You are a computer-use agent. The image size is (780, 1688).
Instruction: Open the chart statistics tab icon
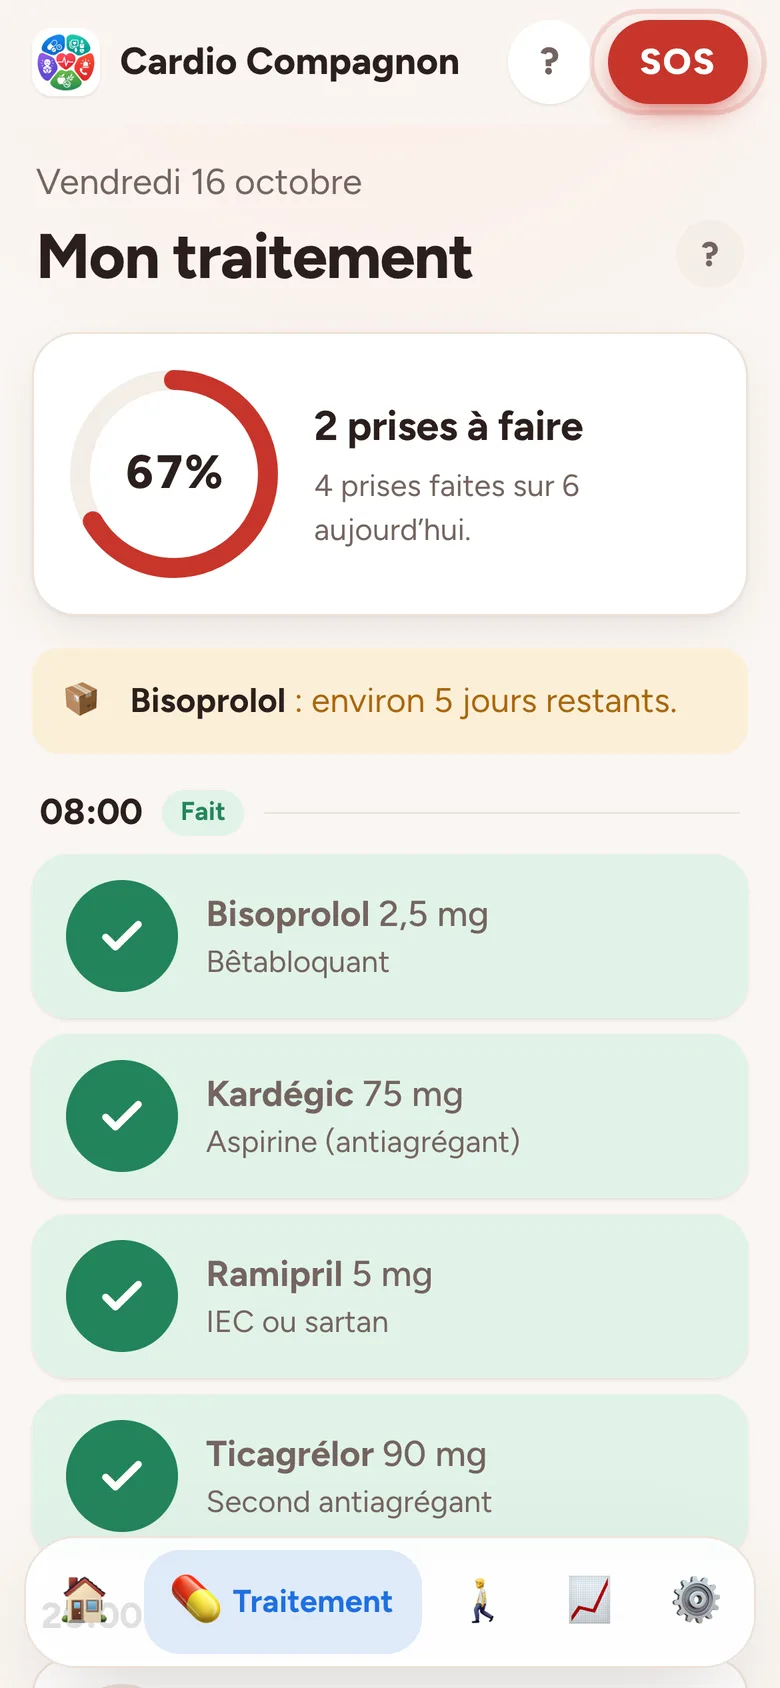[589, 1600]
